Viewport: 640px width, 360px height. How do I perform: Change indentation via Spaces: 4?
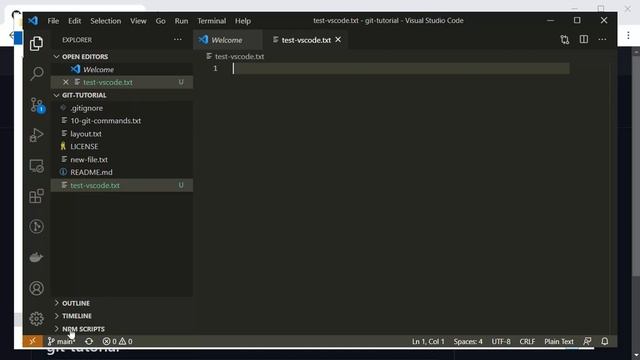pyautogui.click(x=468, y=341)
